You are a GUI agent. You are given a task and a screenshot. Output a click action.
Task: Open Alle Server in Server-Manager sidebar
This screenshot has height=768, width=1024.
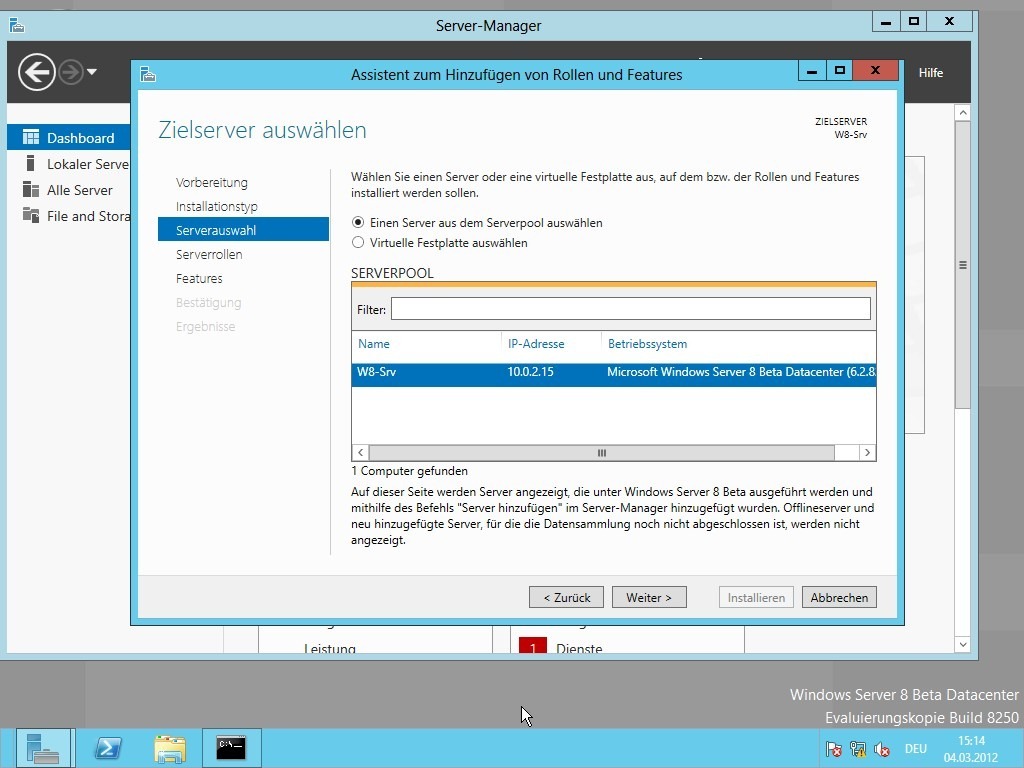pyautogui.click(x=80, y=190)
